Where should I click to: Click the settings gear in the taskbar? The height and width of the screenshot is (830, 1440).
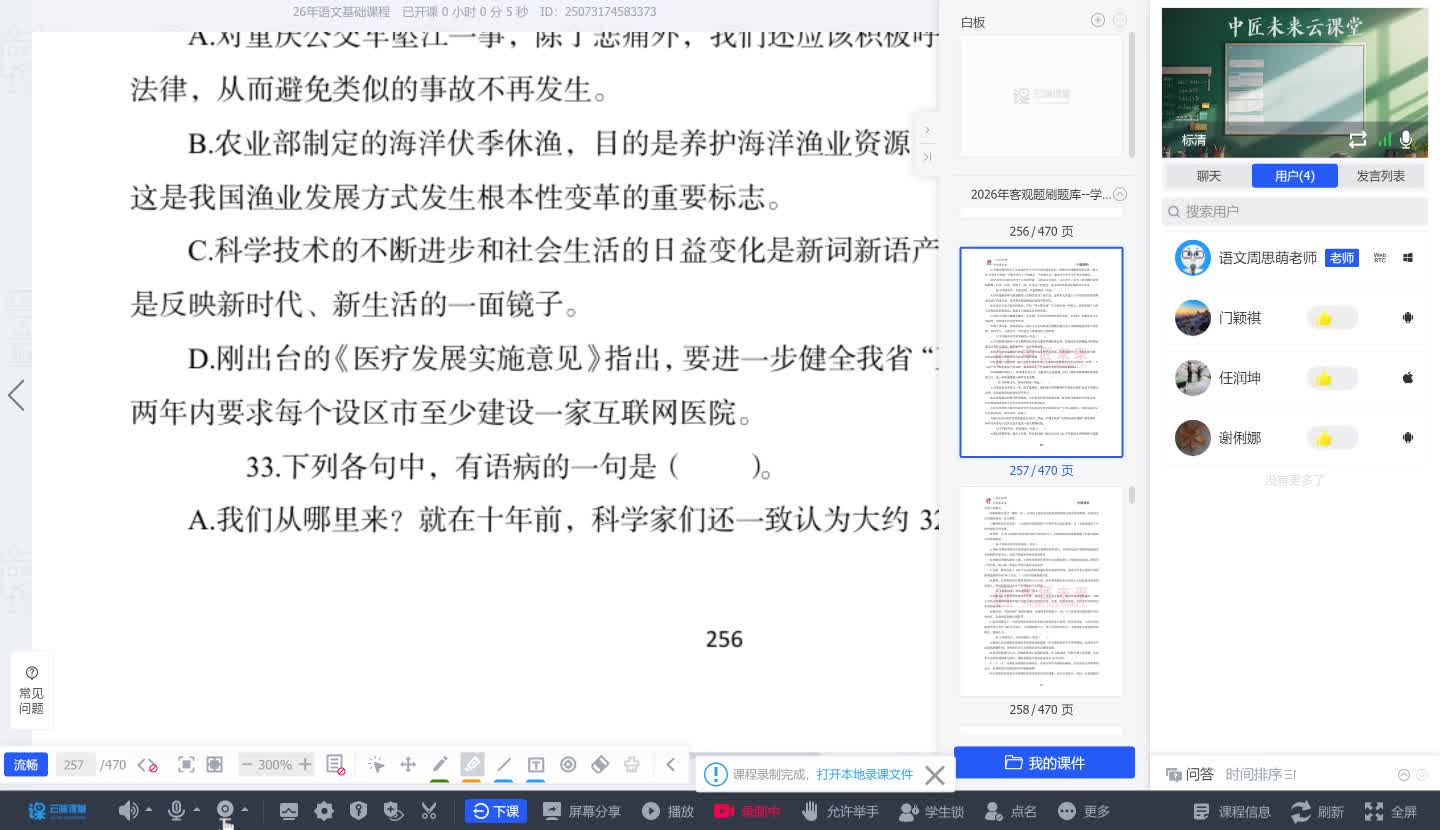[x=323, y=811]
